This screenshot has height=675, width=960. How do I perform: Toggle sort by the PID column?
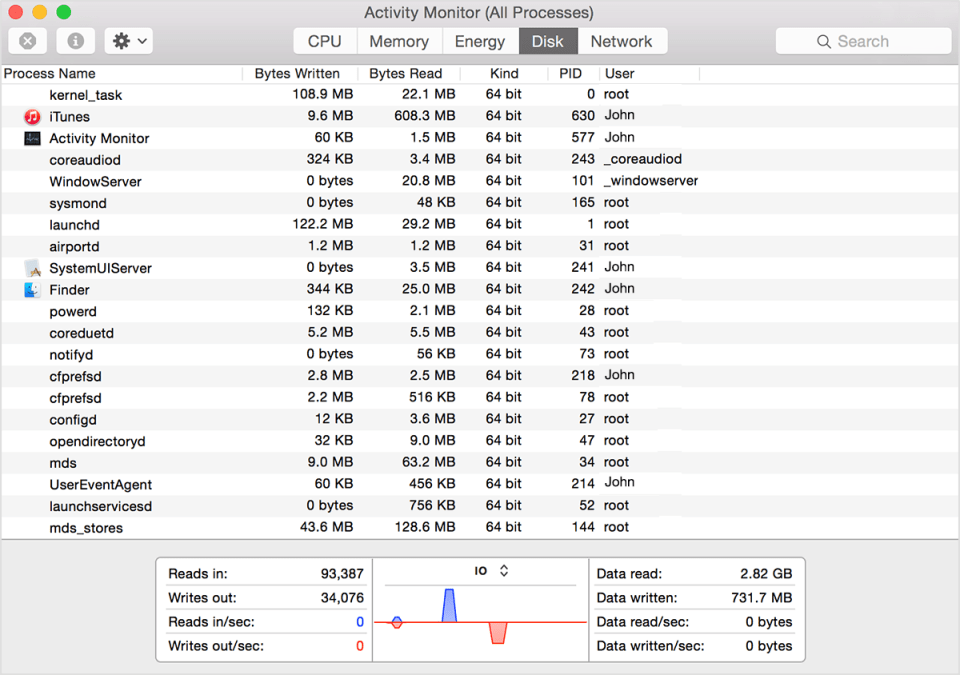571,73
